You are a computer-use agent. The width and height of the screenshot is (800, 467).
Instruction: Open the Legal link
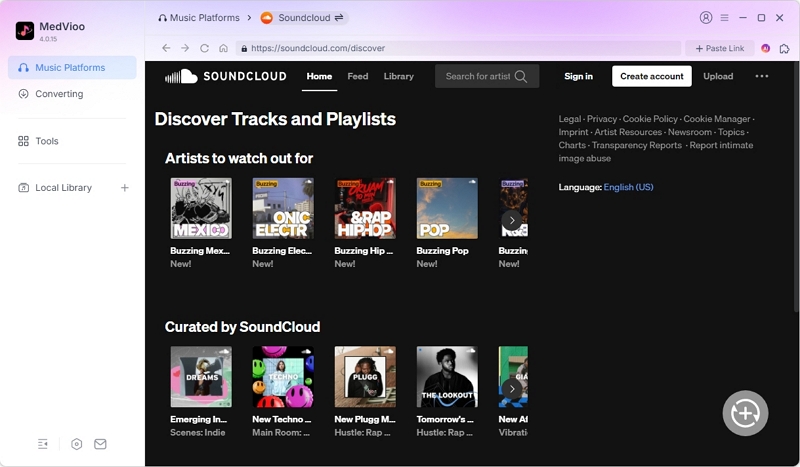pyautogui.click(x=569, y=119)
